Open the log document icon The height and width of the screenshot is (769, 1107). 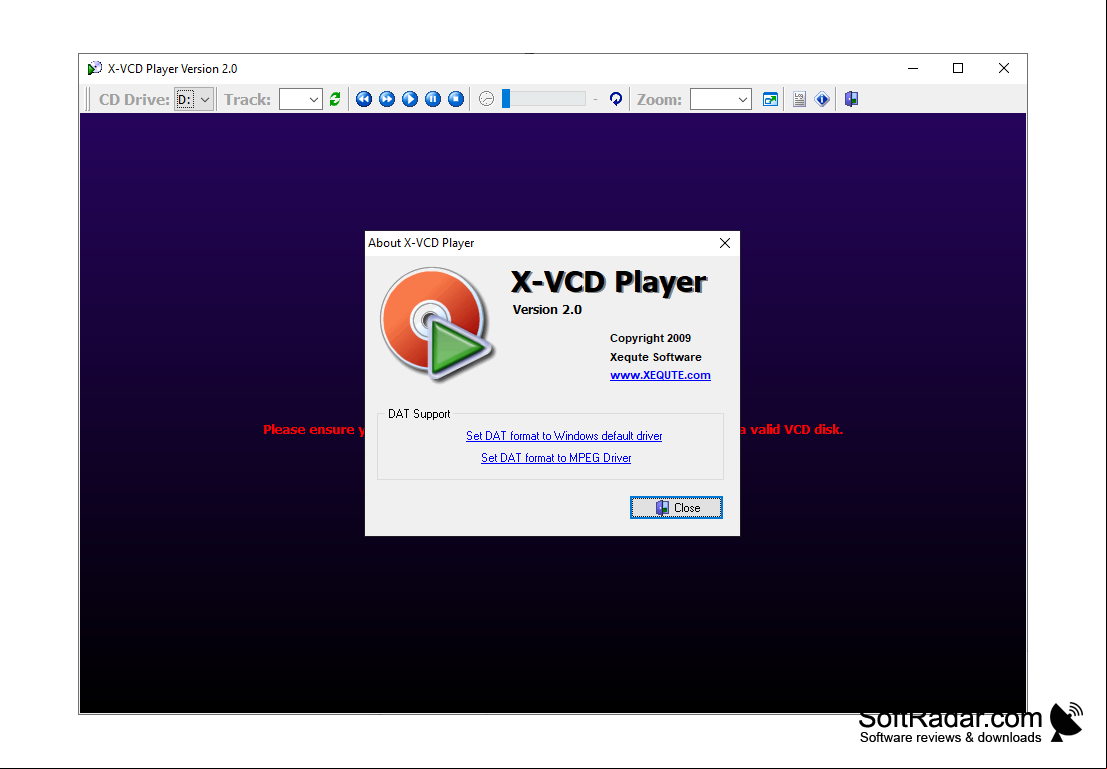[799, 100]
